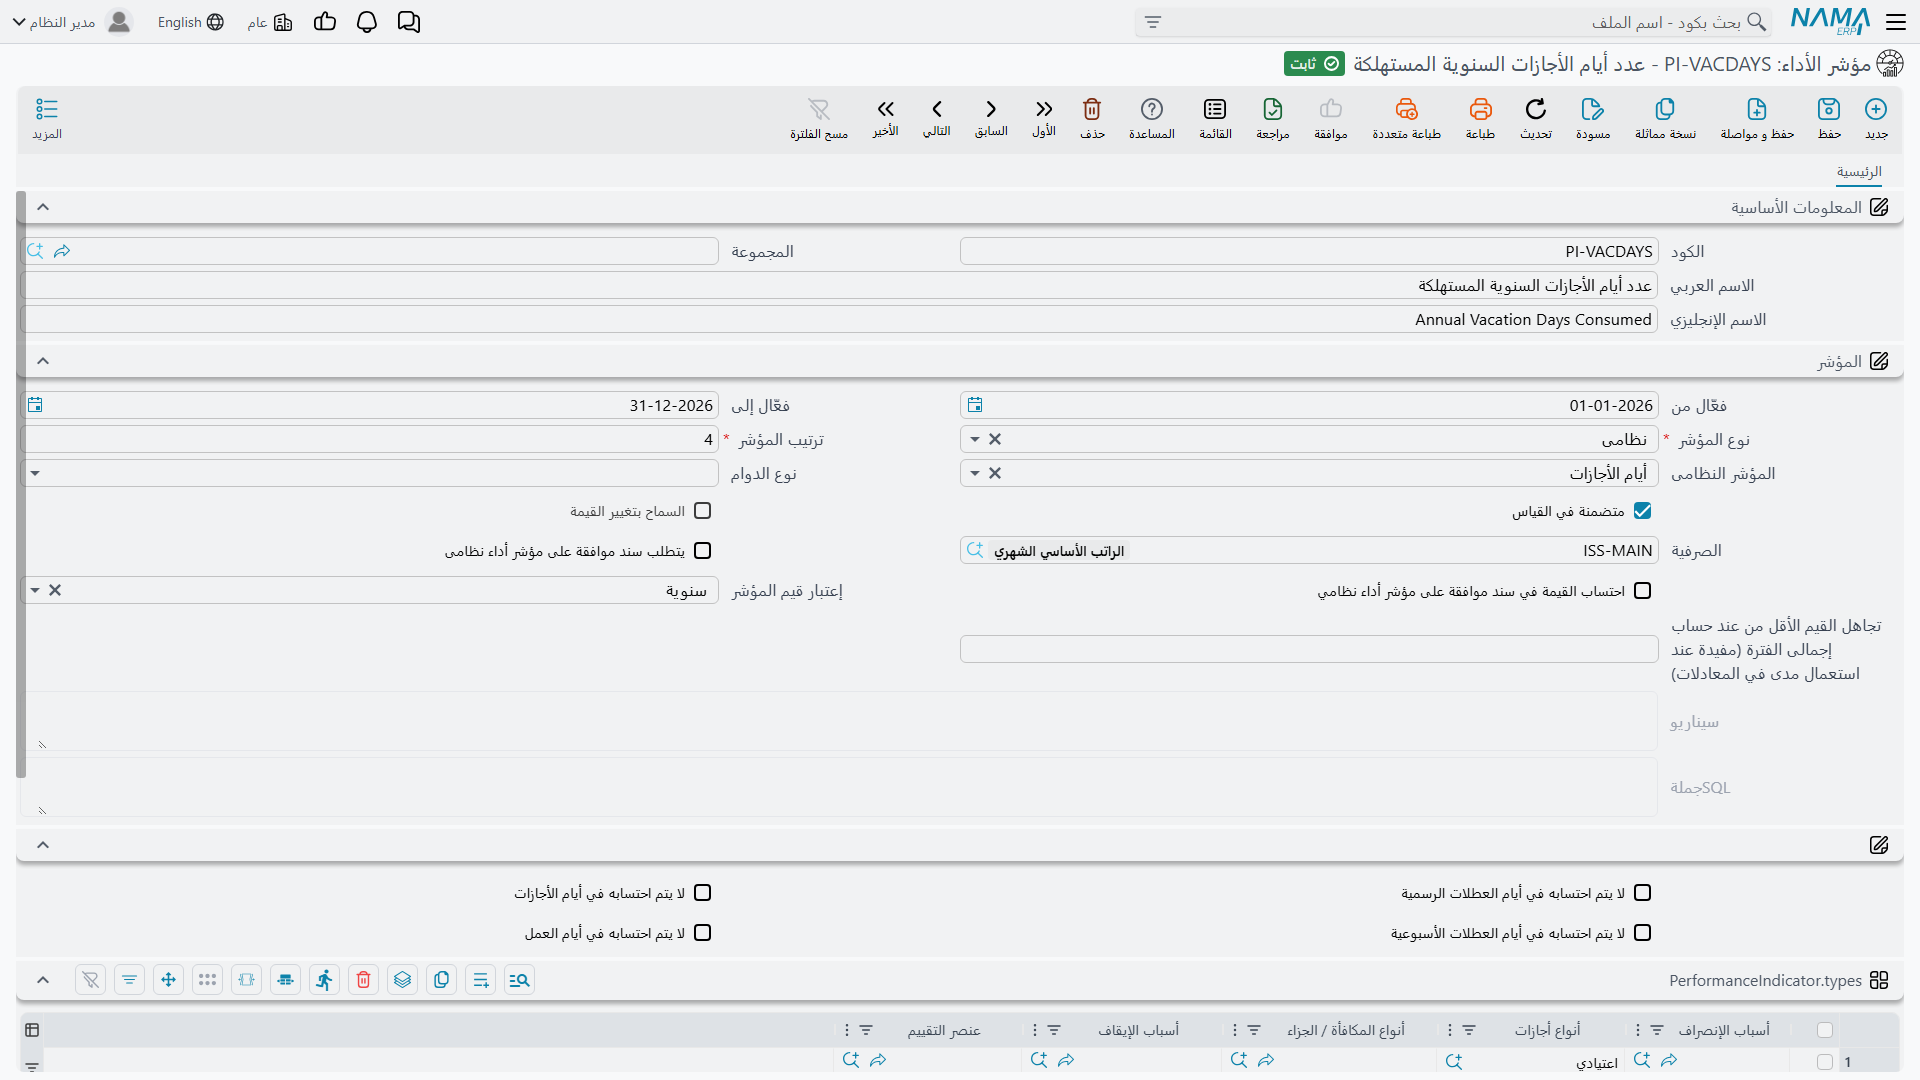Uncheck متضمنة في القياس checkbox

[1642, 511]
